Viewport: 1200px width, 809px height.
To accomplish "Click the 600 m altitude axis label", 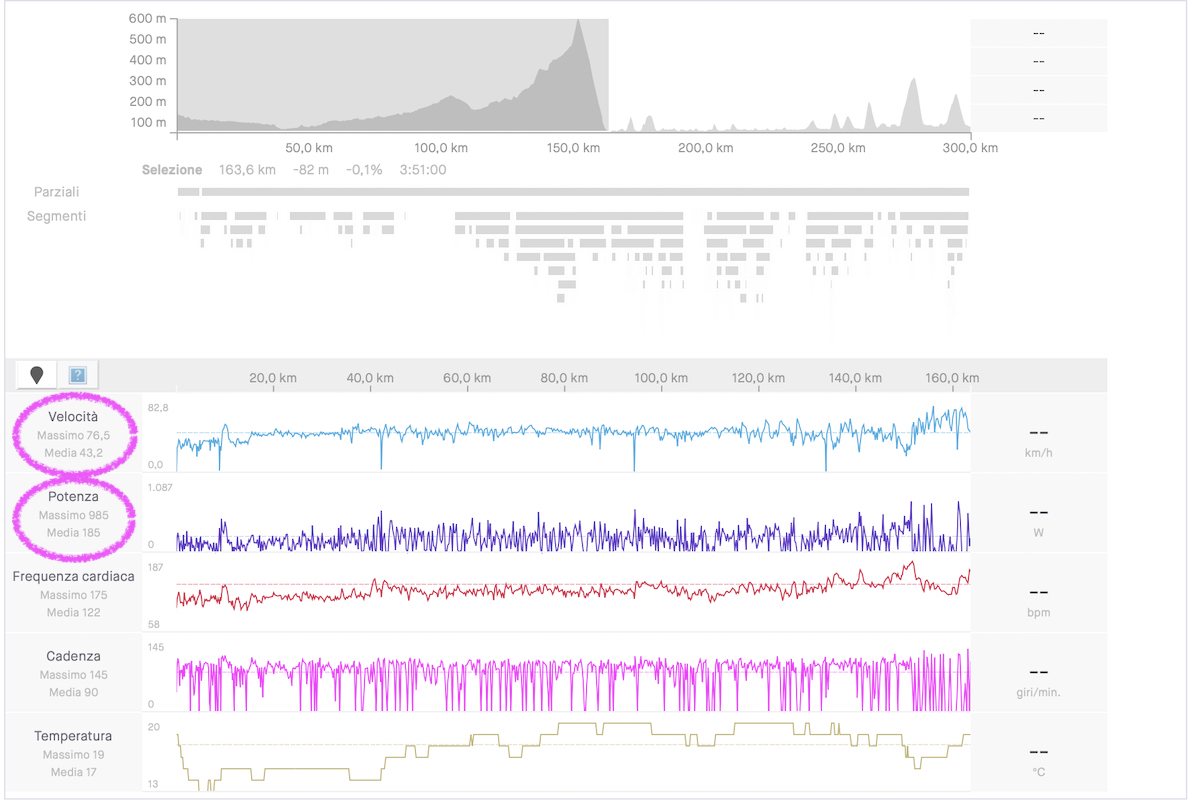I will [x=148, y=19].
